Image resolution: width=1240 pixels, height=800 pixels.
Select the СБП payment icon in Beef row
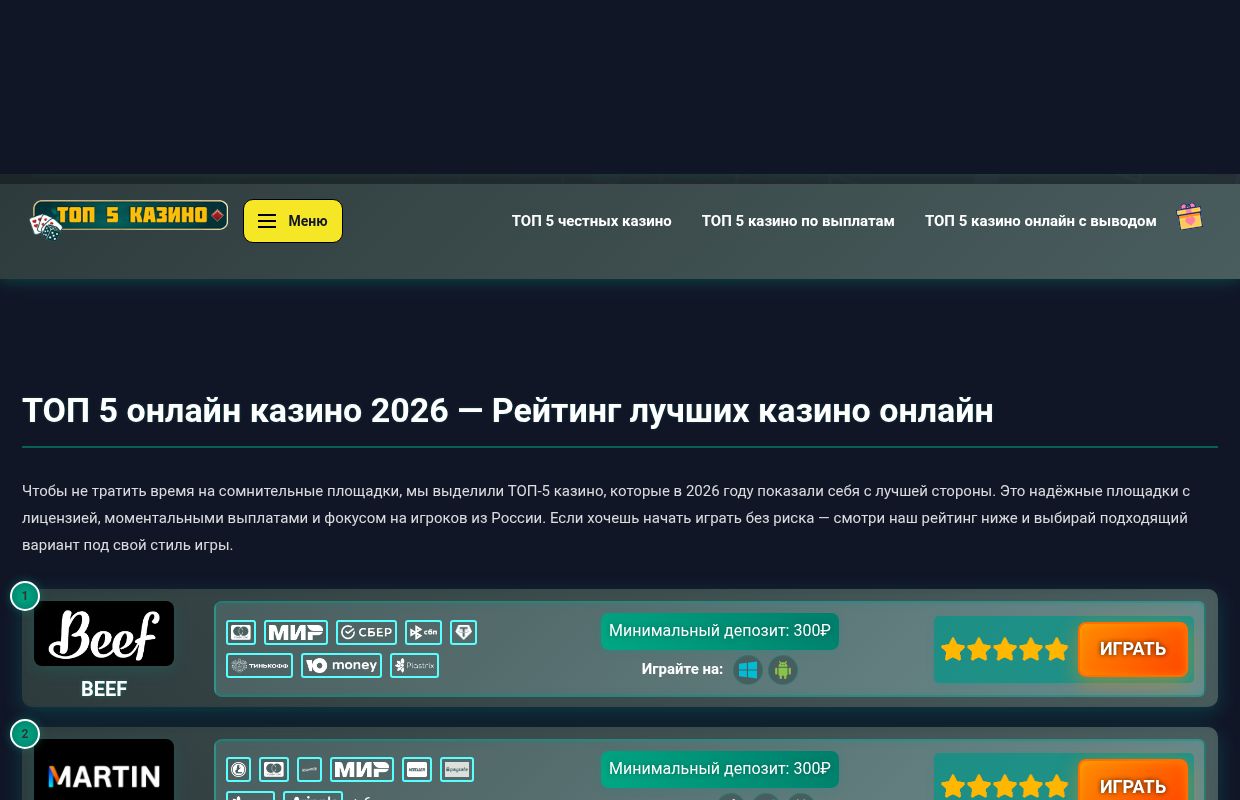422,632
